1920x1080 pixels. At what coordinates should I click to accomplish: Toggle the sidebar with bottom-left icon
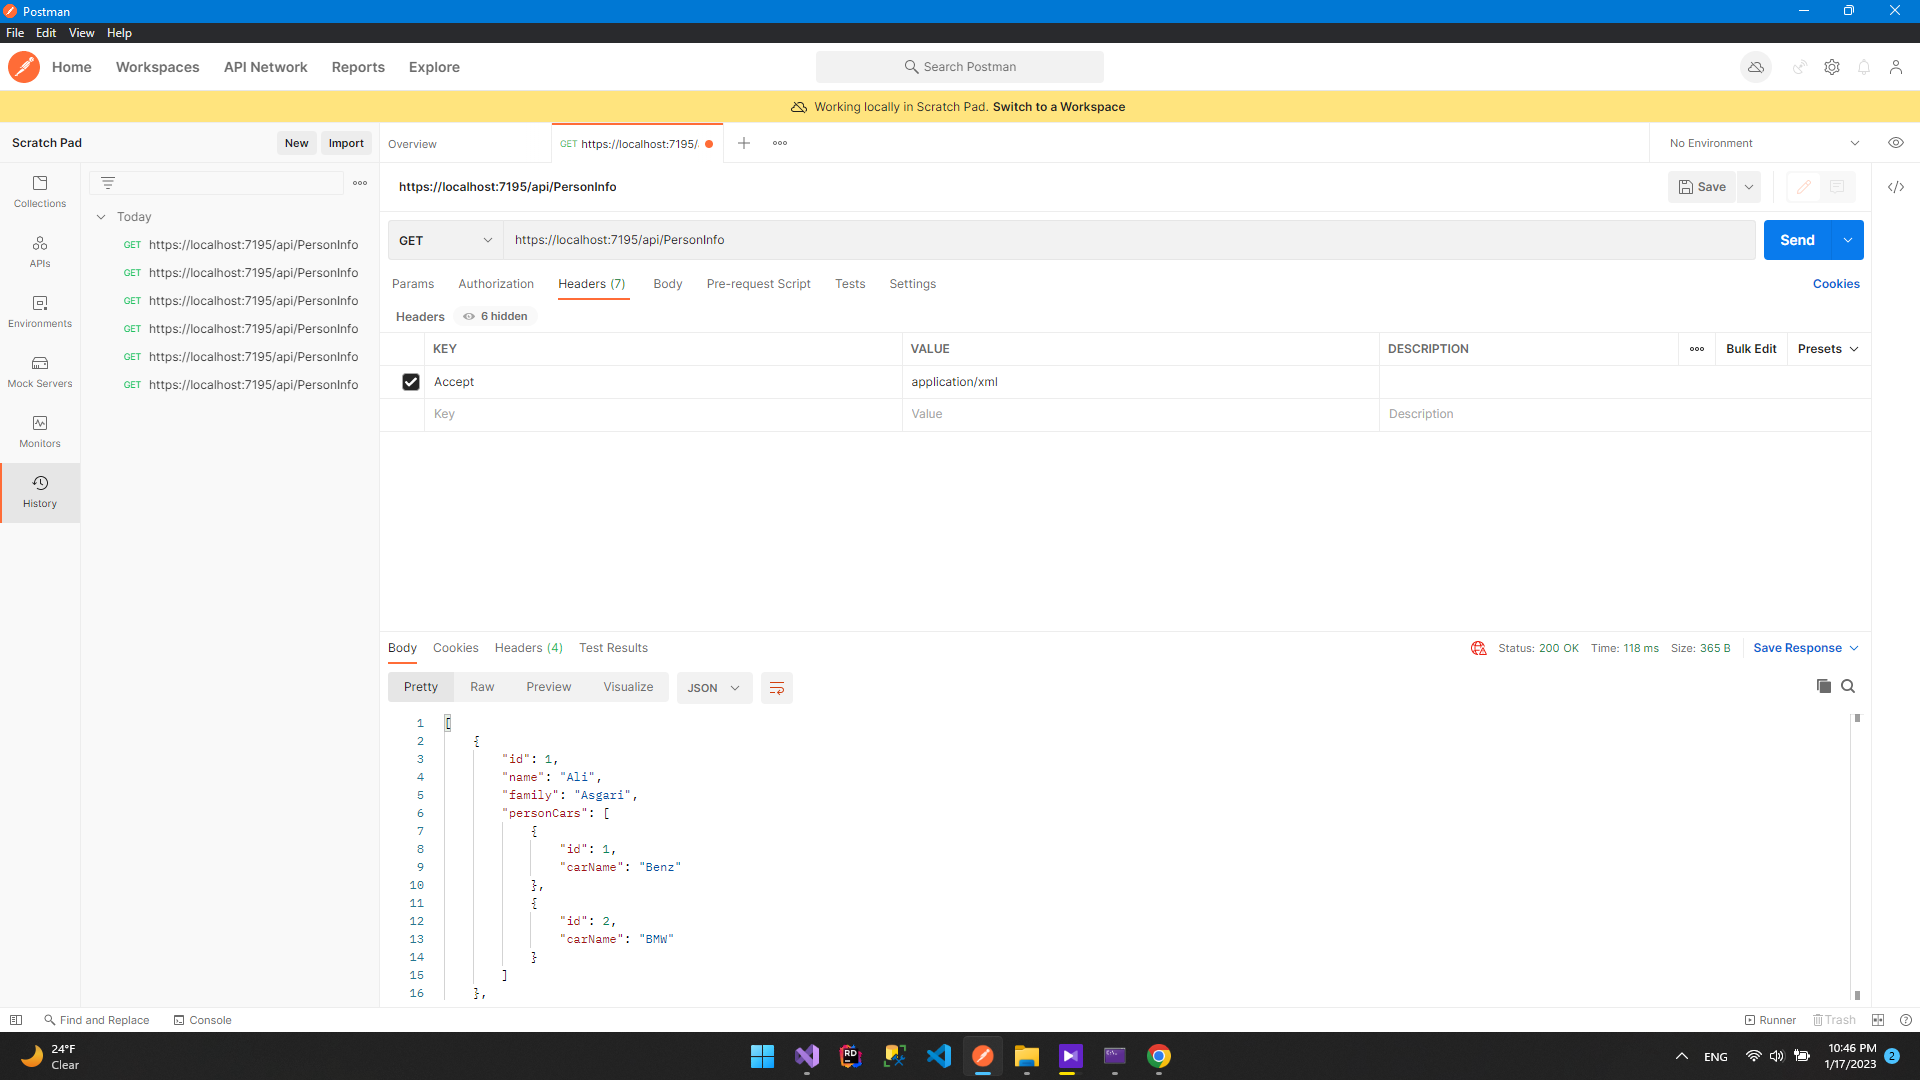pyautogui.click(x=16, y=1020)
